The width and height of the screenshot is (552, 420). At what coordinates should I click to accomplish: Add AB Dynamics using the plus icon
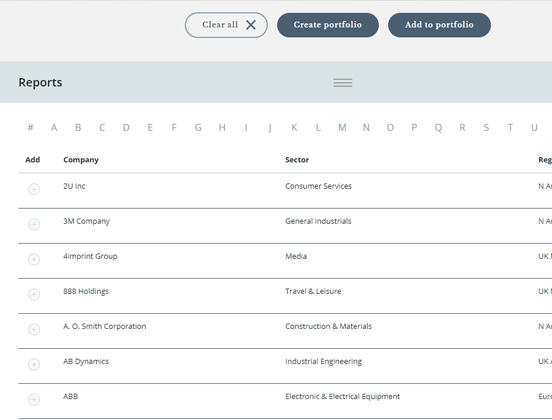tap(34, 364)
